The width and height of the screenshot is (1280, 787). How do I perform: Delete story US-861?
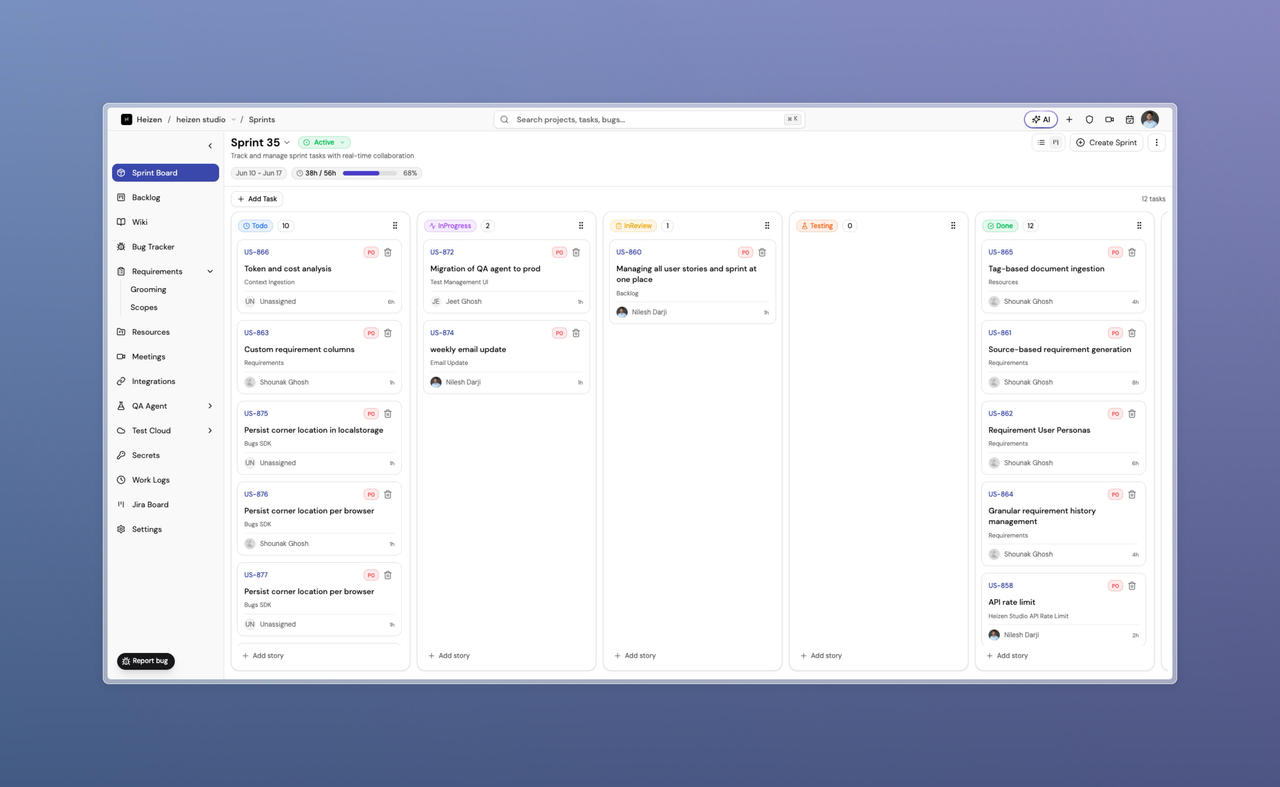pyautogui.click(x=1132, y=333)
